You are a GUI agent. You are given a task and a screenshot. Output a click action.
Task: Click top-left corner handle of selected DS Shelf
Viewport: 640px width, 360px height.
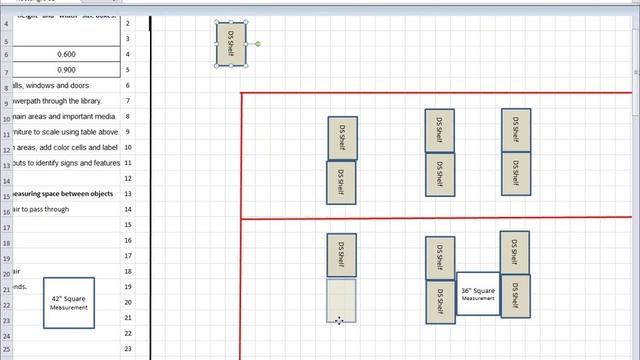(x=216, y=22)
